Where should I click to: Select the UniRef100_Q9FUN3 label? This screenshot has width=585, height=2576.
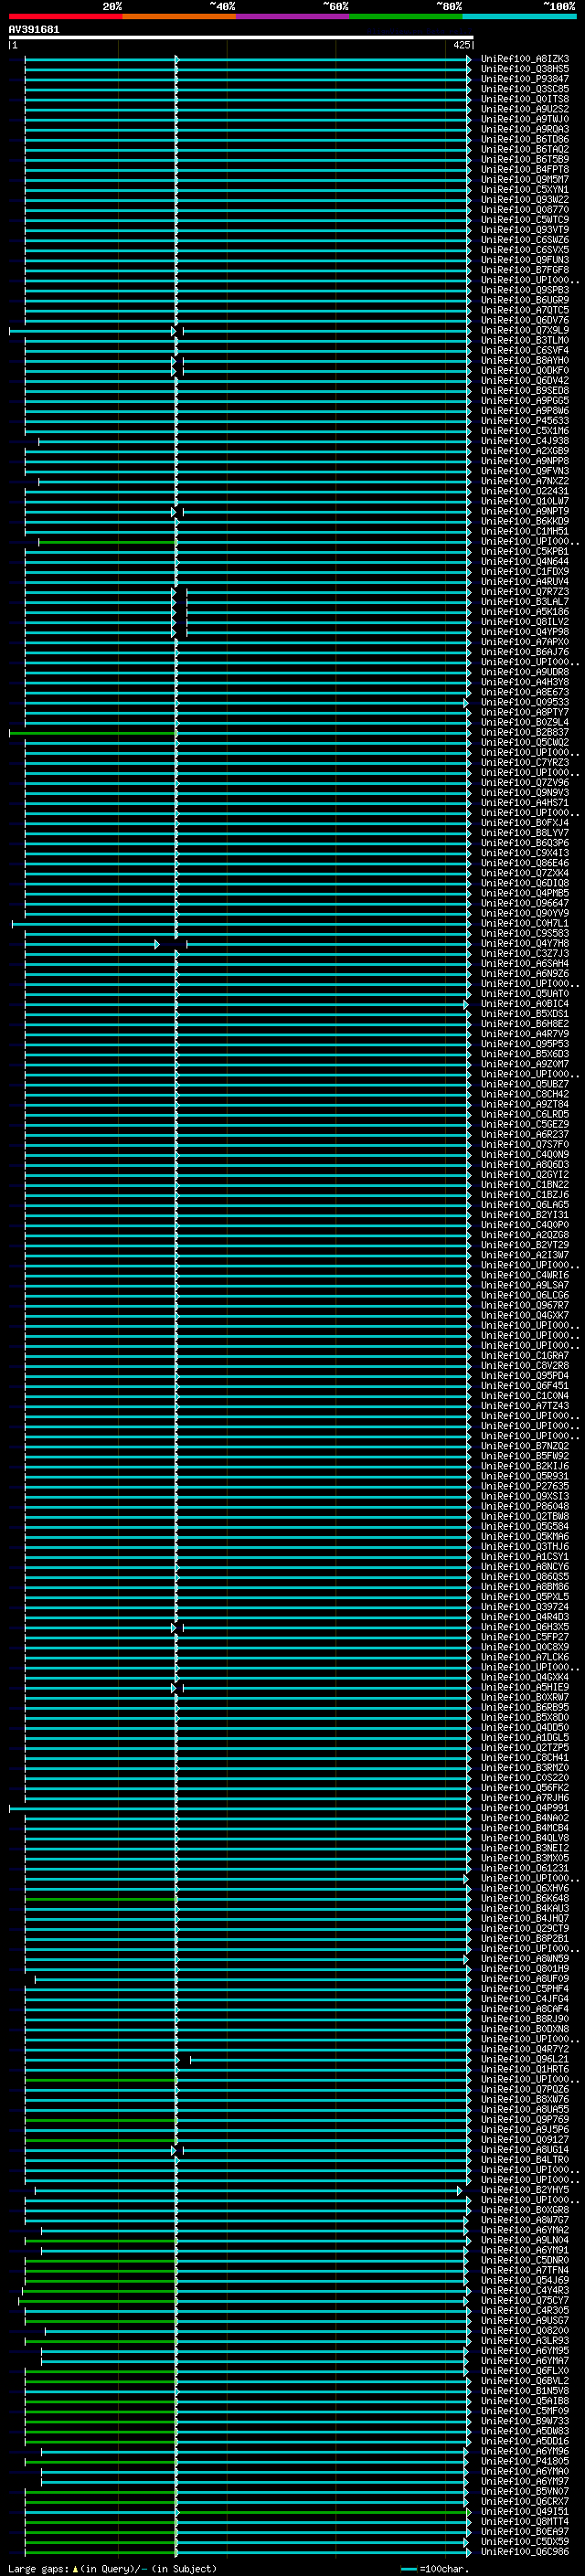pos(525,260)
